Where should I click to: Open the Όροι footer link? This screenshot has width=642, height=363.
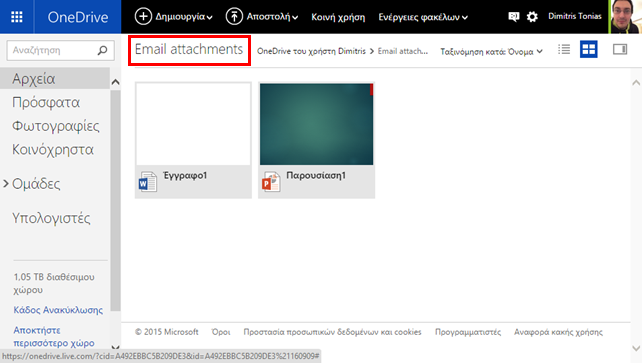pyautogui.click(x=221, y=332)
